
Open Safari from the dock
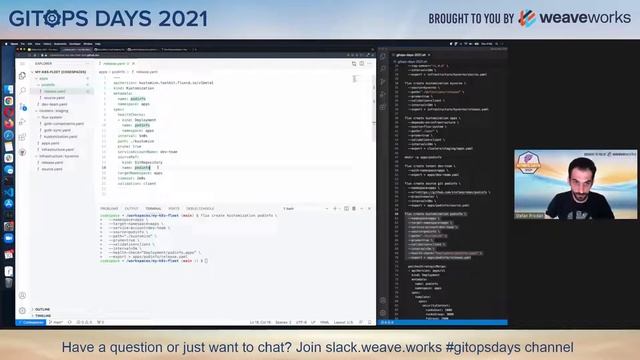(x=9, y=135)
